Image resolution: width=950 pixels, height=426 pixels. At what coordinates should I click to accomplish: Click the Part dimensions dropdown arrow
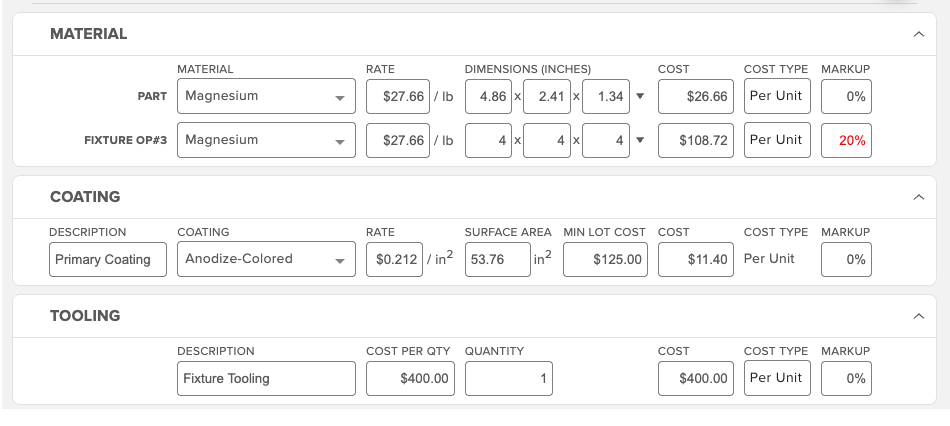pyautogui.click(x=640, y=97)
